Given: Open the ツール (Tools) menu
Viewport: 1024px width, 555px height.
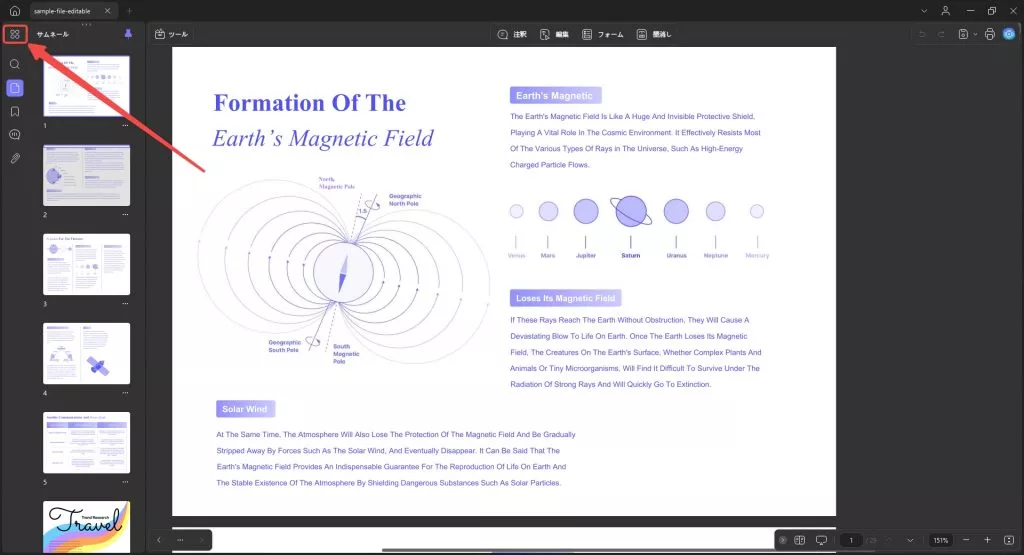Looking at the screenshot, I should coord(171,34).
